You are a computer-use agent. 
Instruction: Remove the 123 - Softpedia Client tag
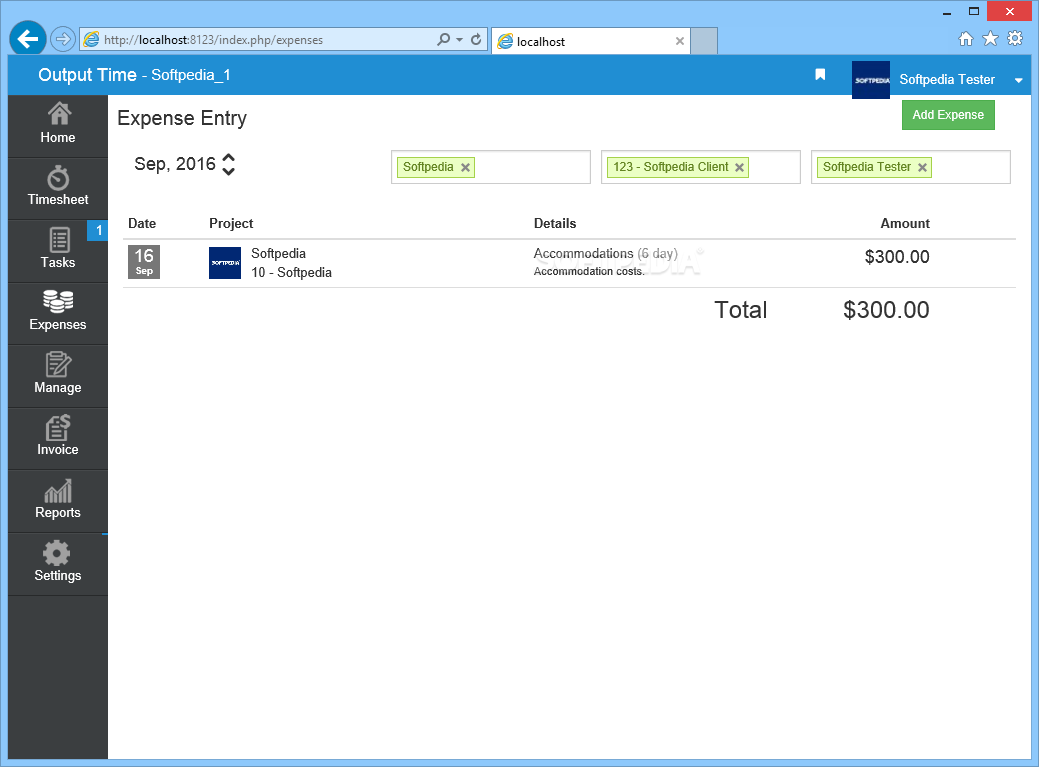click(x=739, y=168)
